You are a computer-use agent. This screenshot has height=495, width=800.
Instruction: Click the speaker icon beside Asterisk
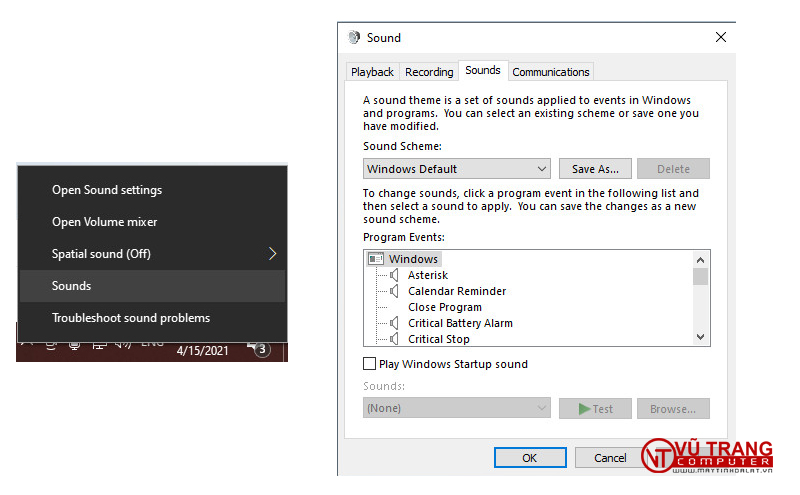[x=394, y=276]
